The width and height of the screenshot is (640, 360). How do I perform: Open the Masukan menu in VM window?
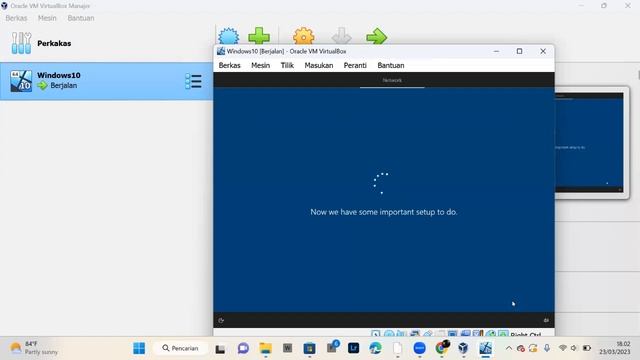(x=319, y=65)
